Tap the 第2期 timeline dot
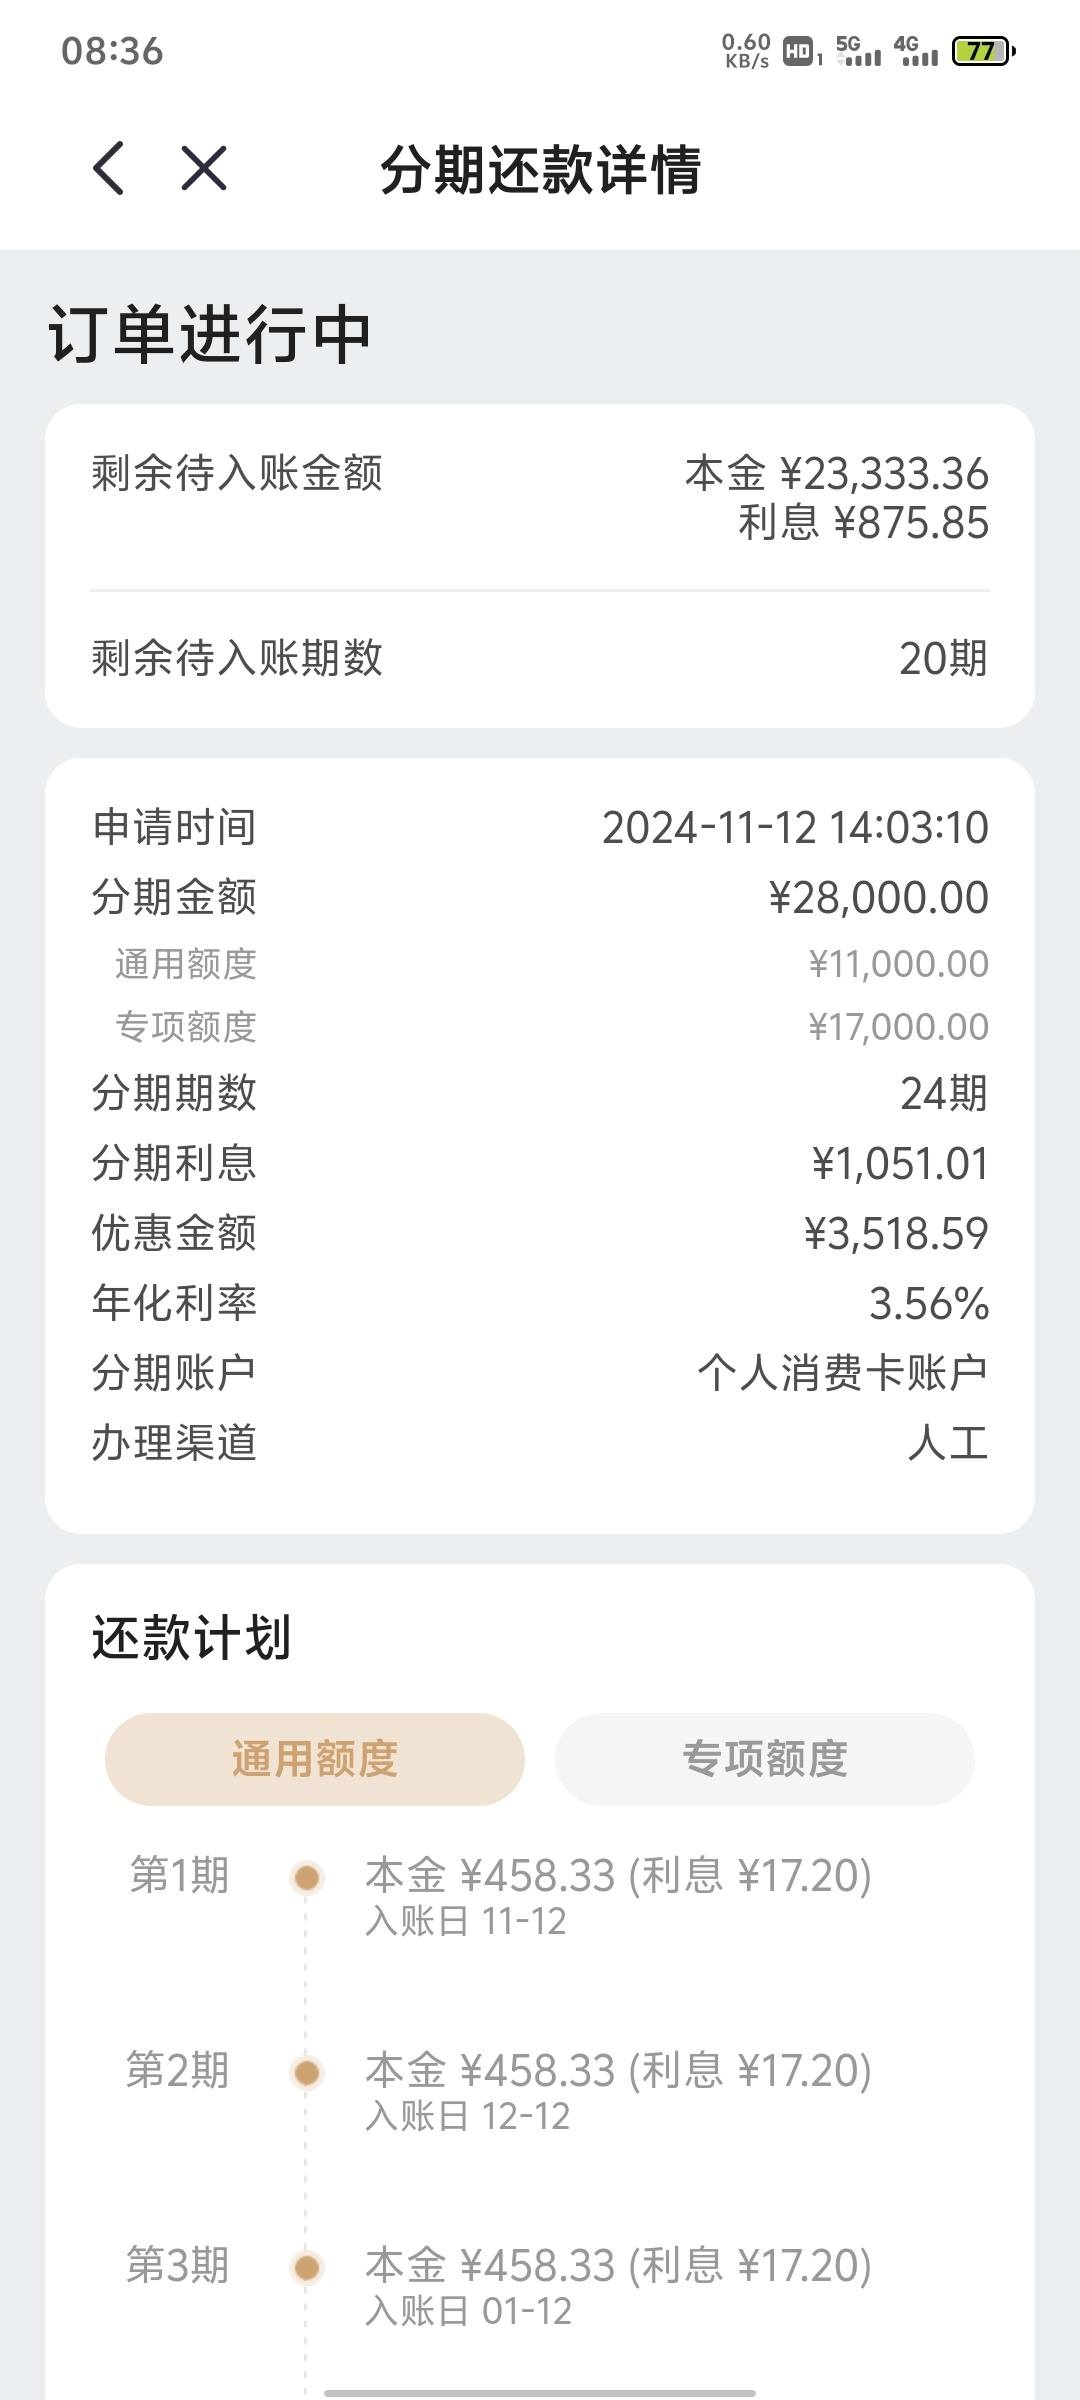This screenshot has height=2400, width=1080. click(307, 2072)
